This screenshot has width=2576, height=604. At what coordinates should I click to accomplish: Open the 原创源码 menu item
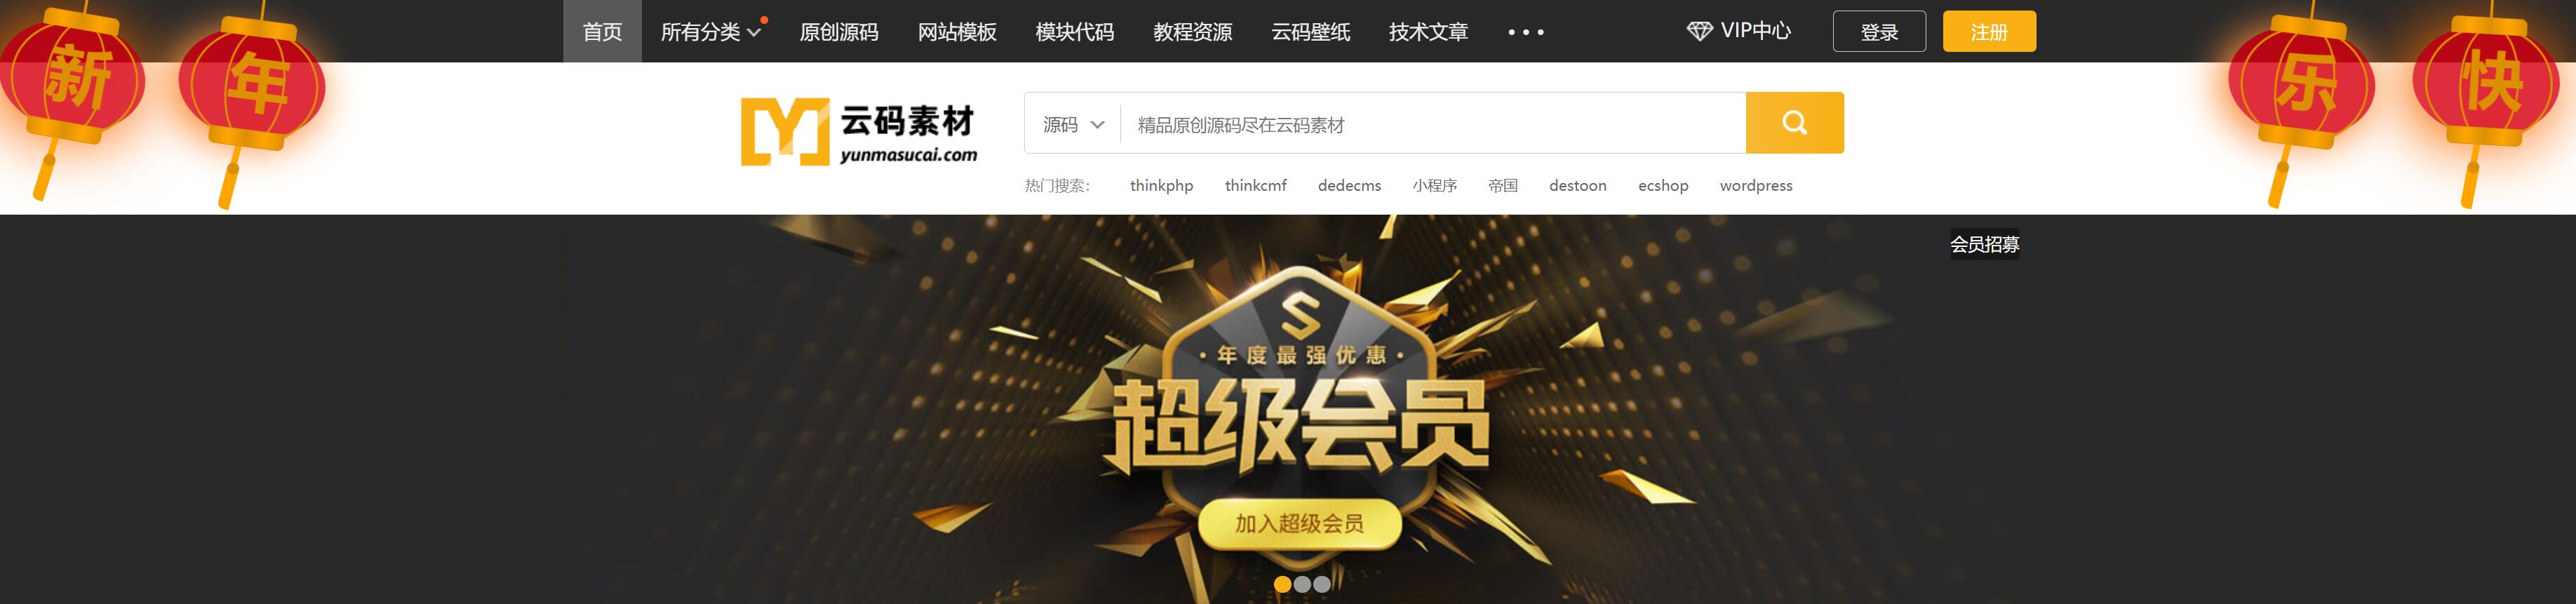(x=839, y=32)
